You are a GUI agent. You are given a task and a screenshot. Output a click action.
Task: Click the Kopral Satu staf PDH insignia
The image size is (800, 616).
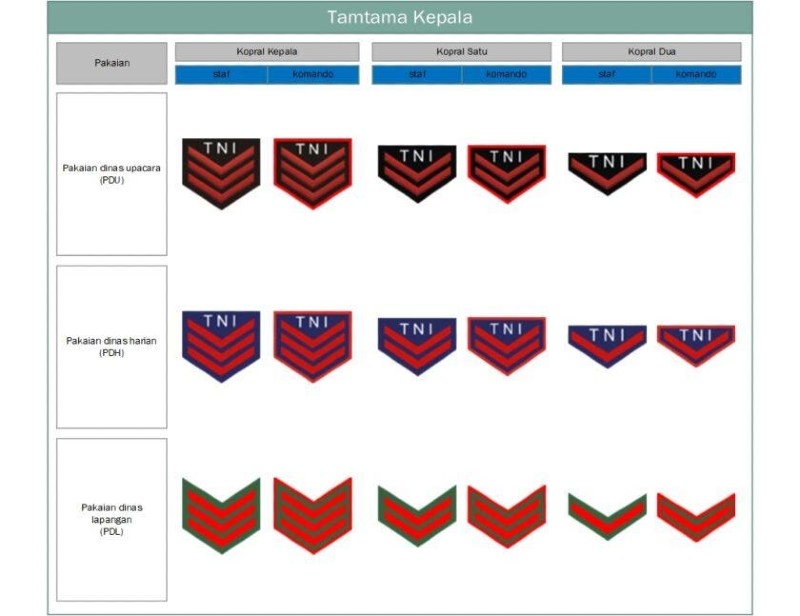(417, 347)
